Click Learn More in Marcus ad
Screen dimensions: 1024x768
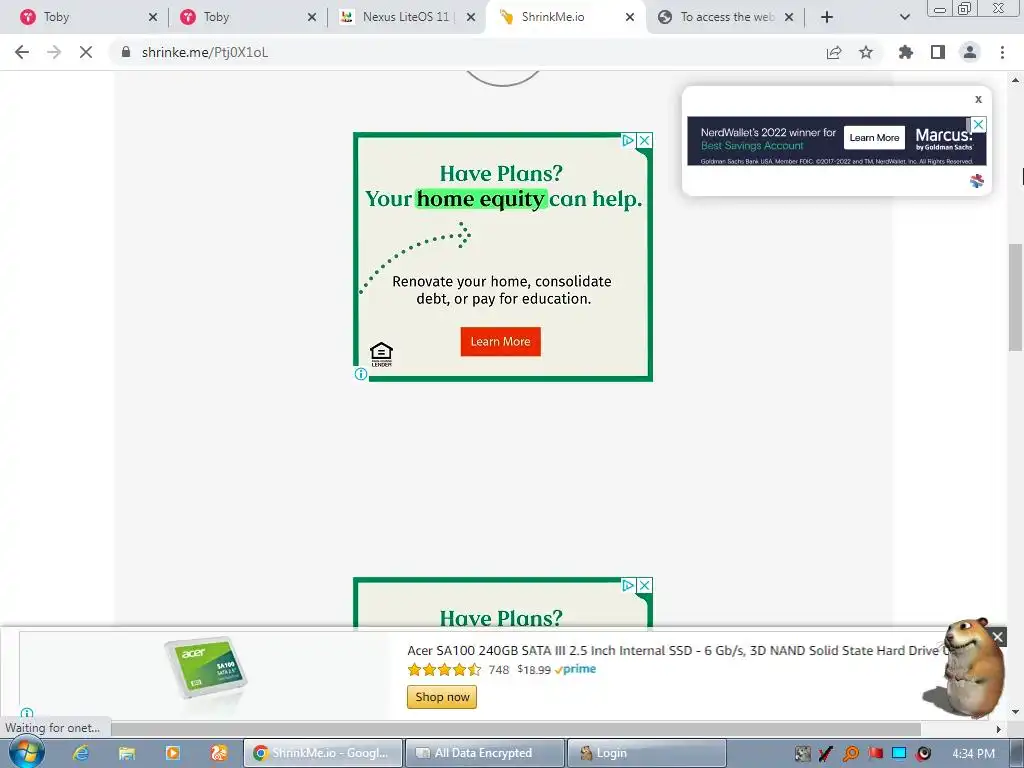pos(874,138)
